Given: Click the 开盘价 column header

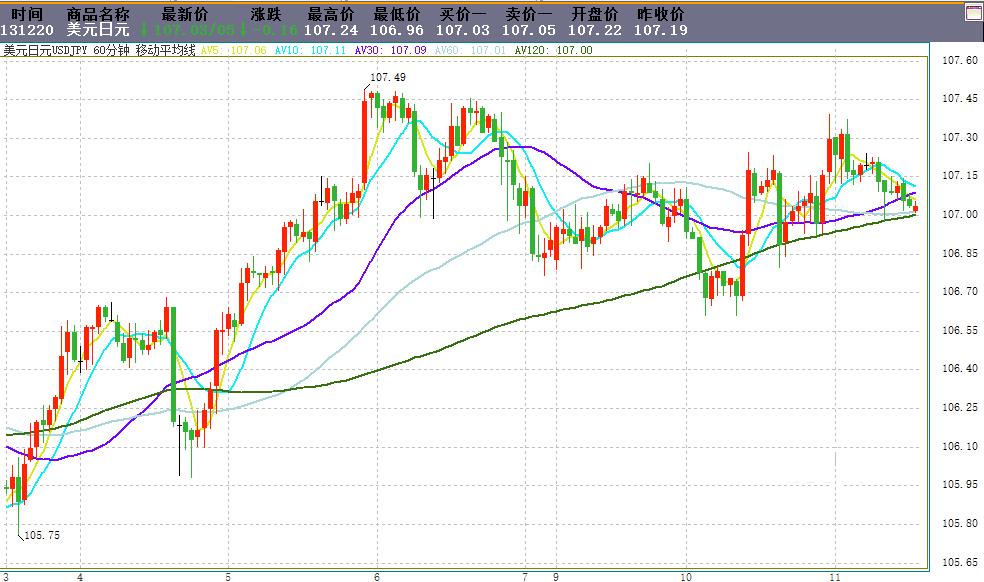Looking at the screenshot, I should [594, 14].
